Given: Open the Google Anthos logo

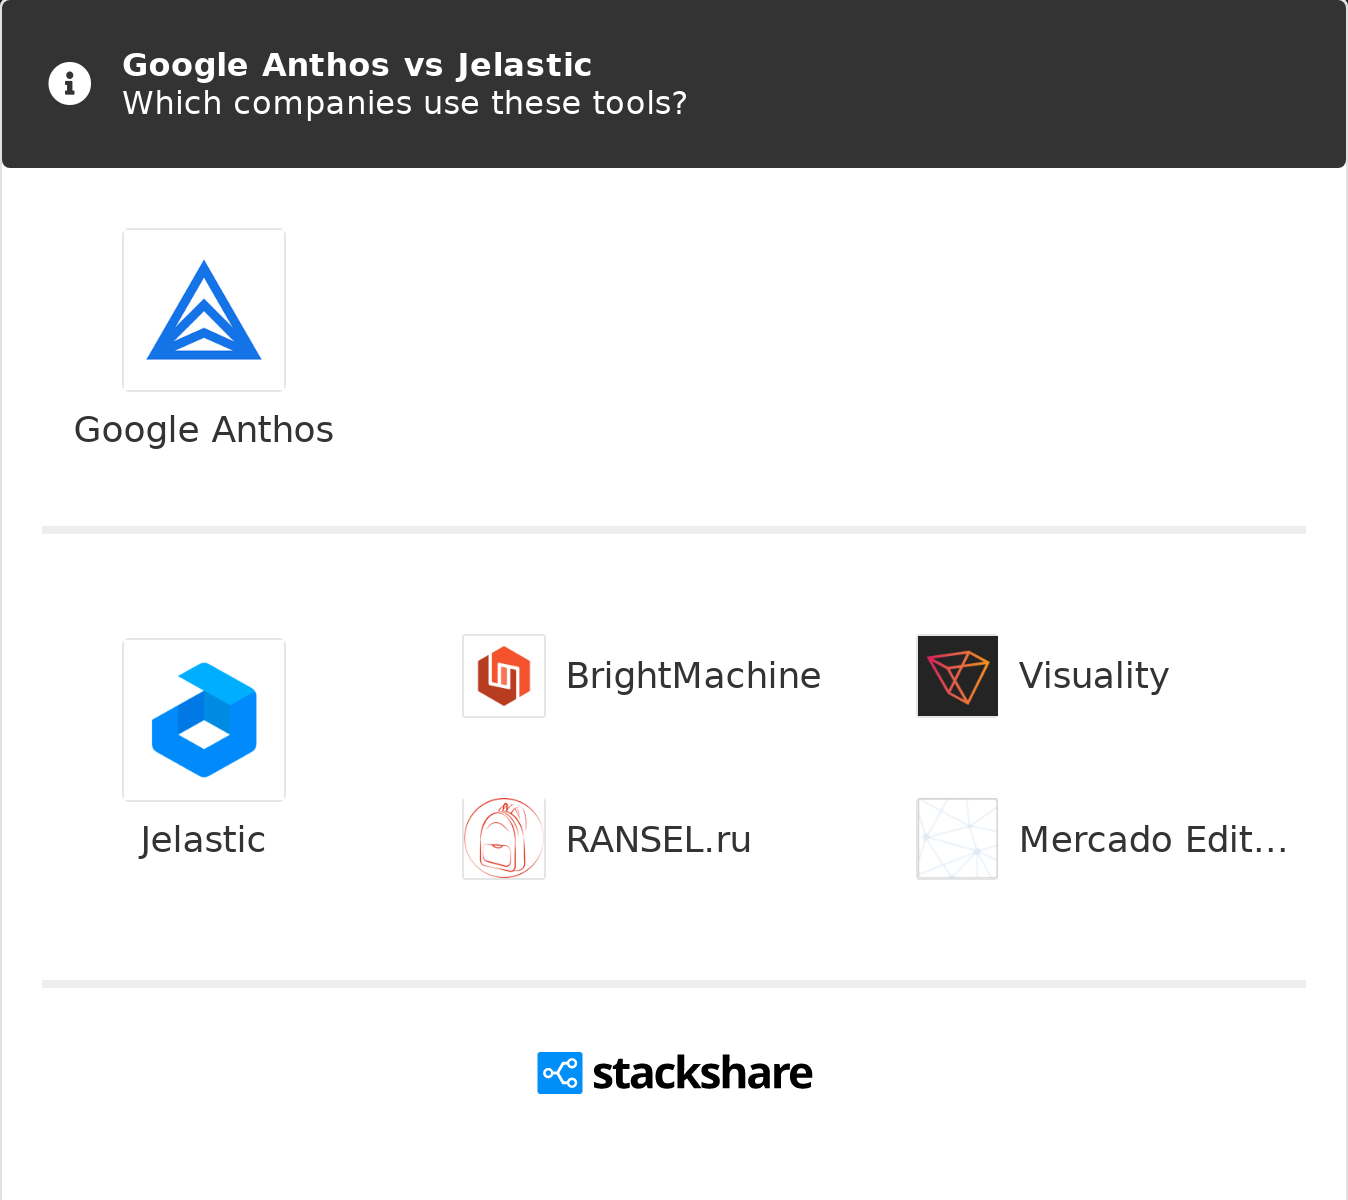Looking at the screenshot, I should pos(204,310).
